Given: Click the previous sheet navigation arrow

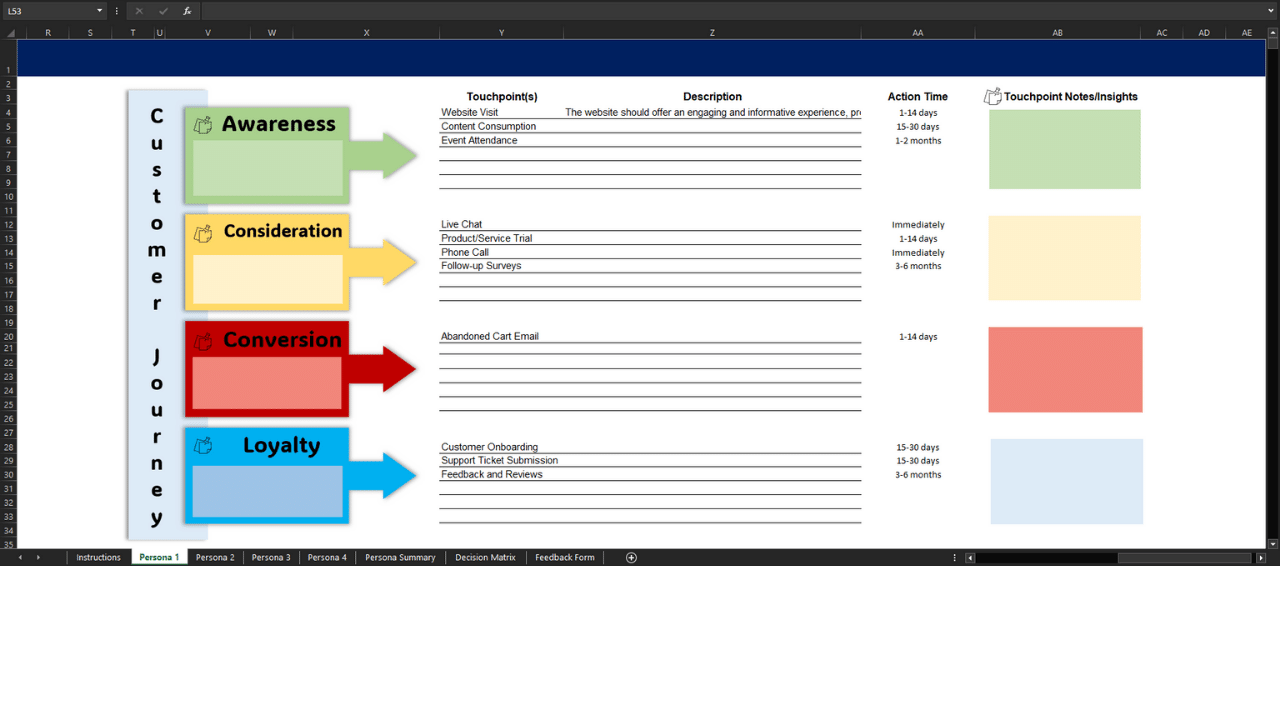Looking at the screenshot, I should 20,558.
